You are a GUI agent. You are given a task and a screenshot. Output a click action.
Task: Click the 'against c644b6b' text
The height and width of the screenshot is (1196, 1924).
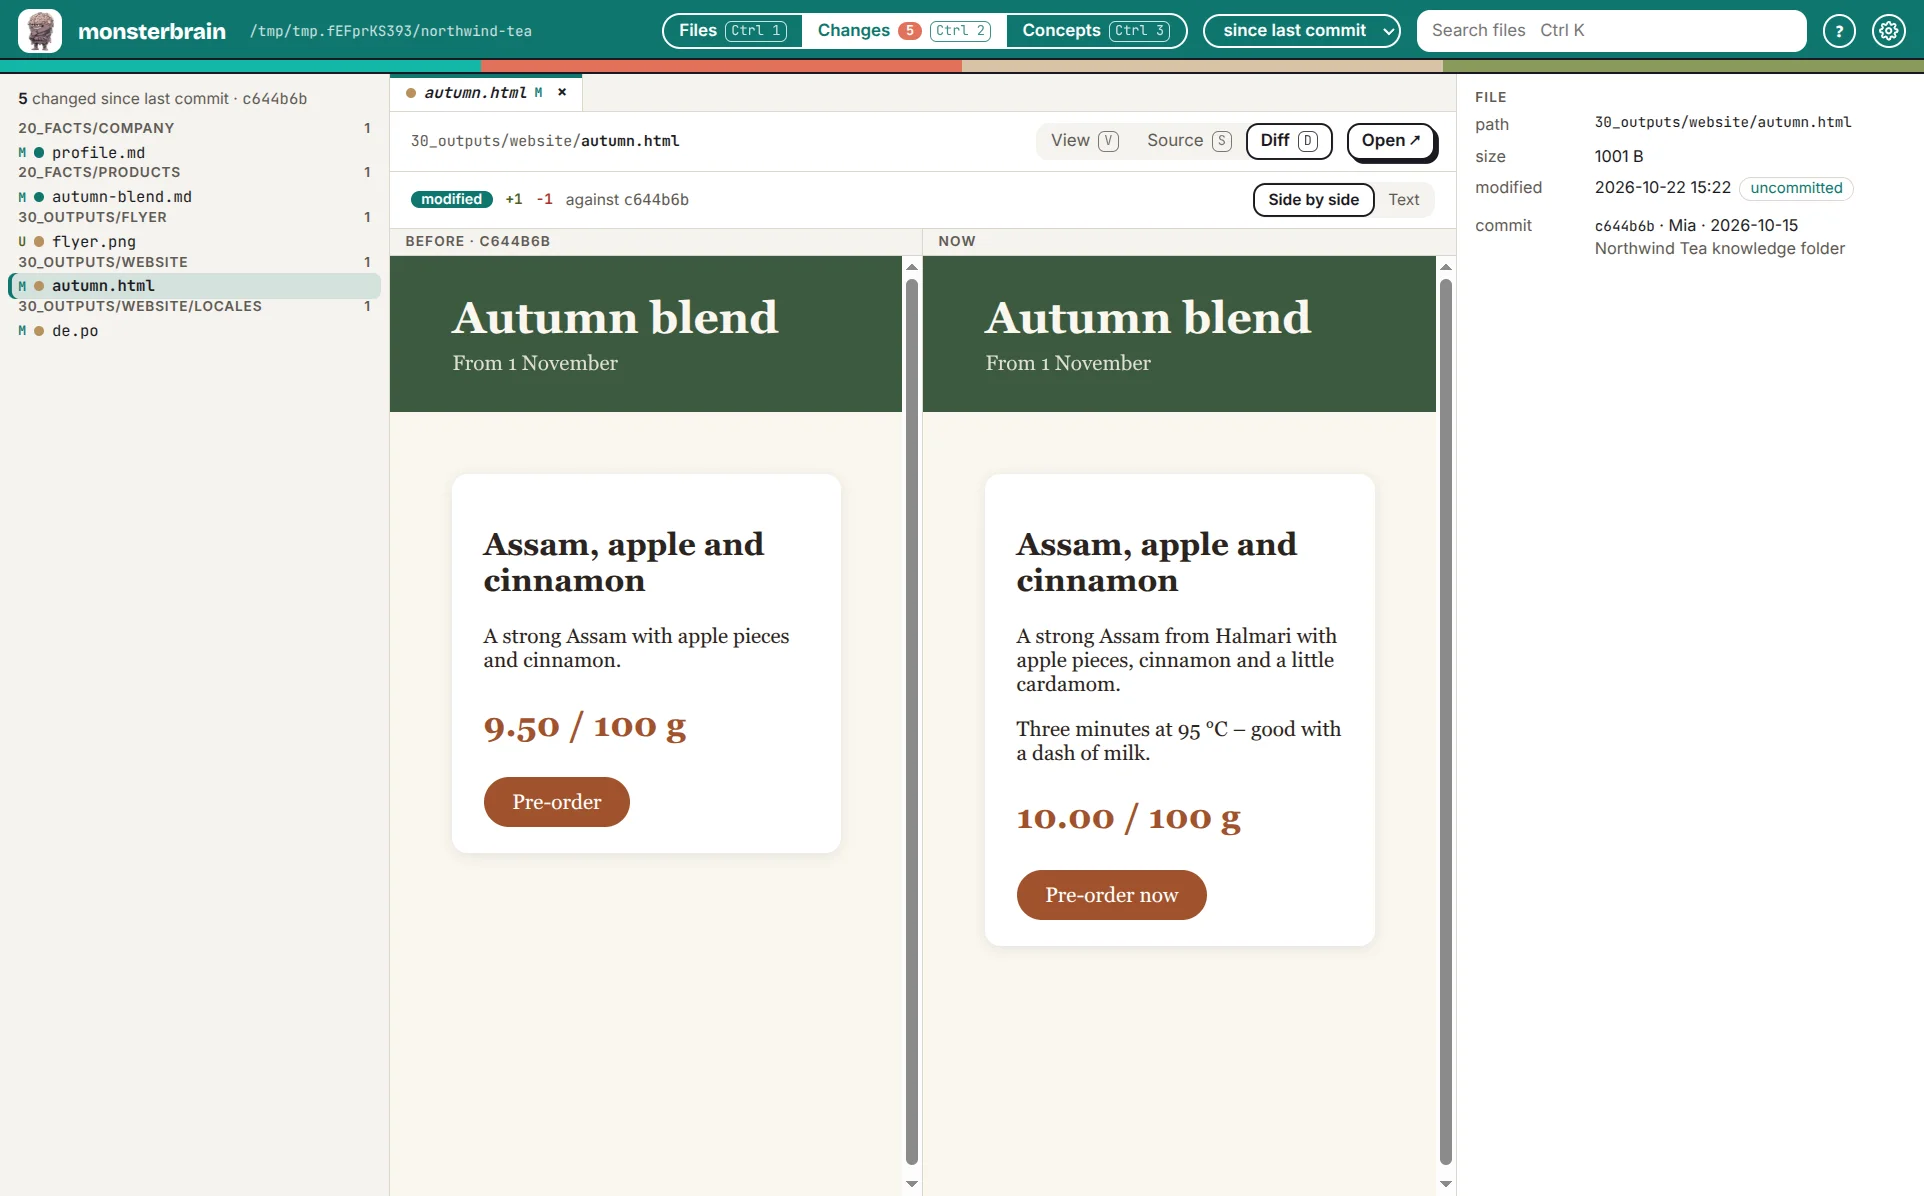(x=627, y=200)
